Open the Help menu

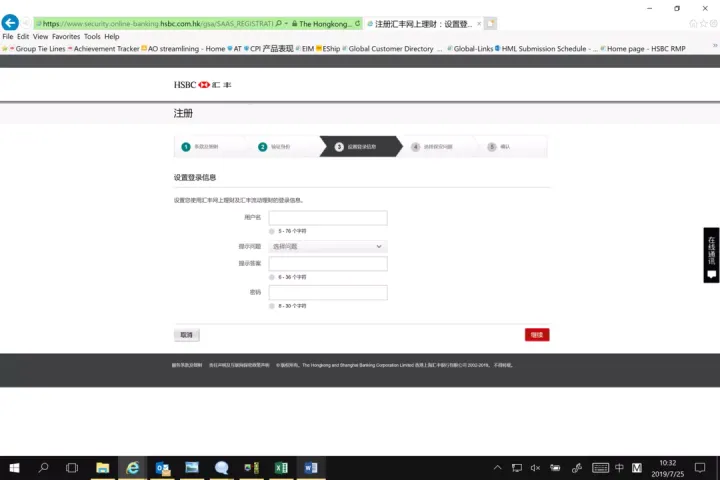click(x=112, y=36)
